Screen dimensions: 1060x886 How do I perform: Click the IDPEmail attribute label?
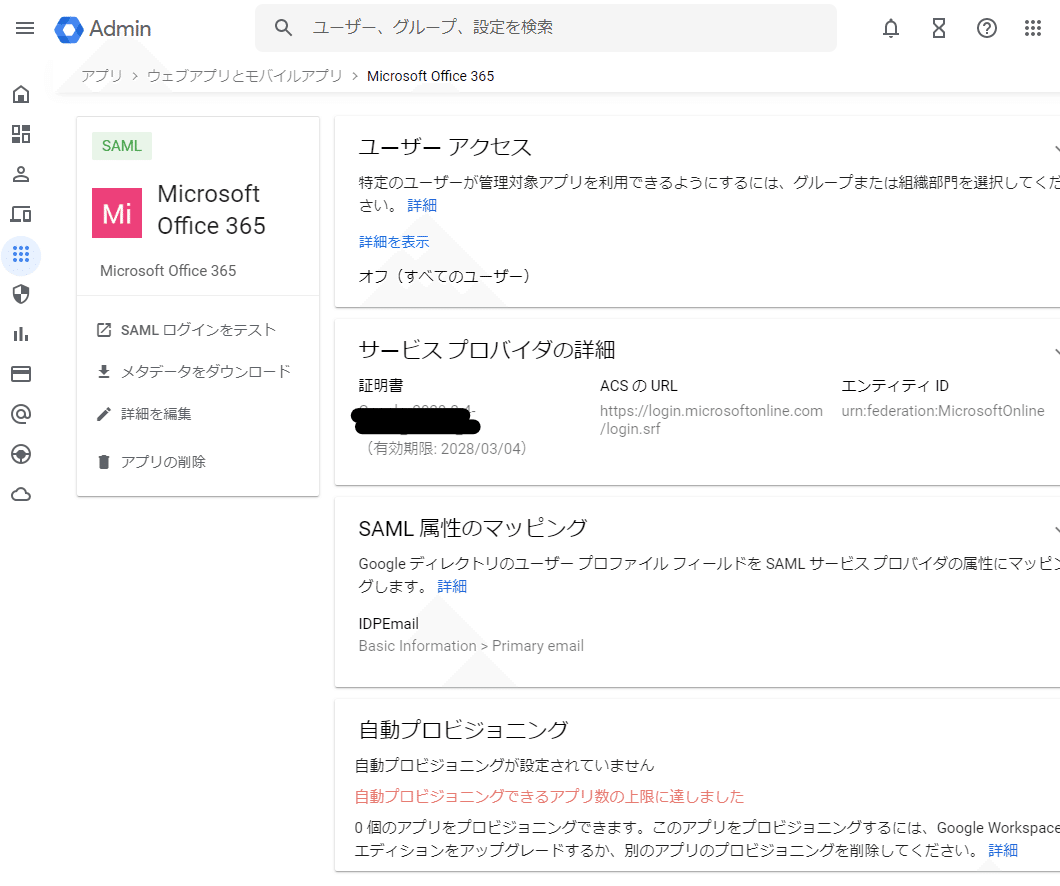[x=388, y=624]
